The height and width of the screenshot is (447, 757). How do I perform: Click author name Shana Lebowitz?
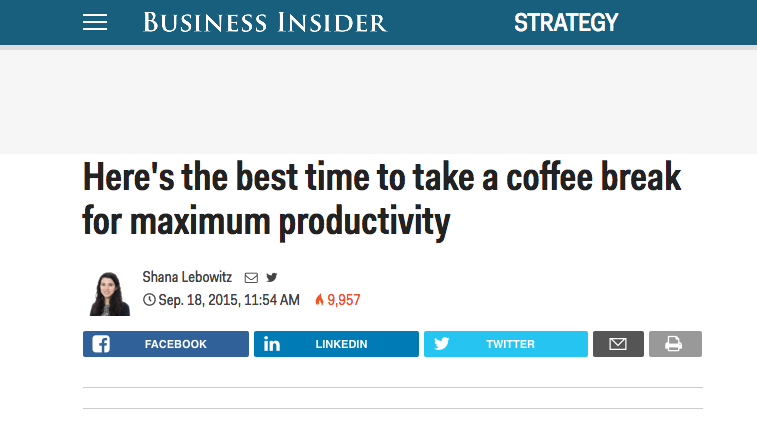(x=187, y=277)
